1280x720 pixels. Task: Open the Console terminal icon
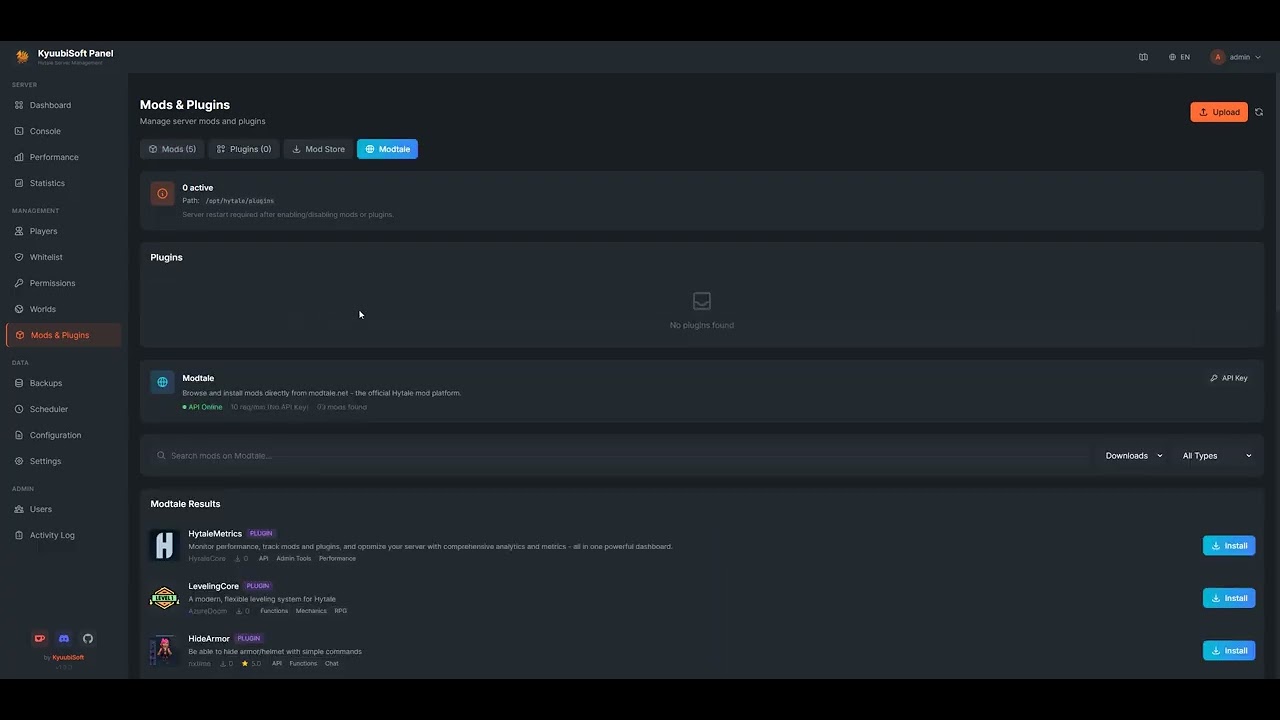pyautogui.click(x=19, y=131)
